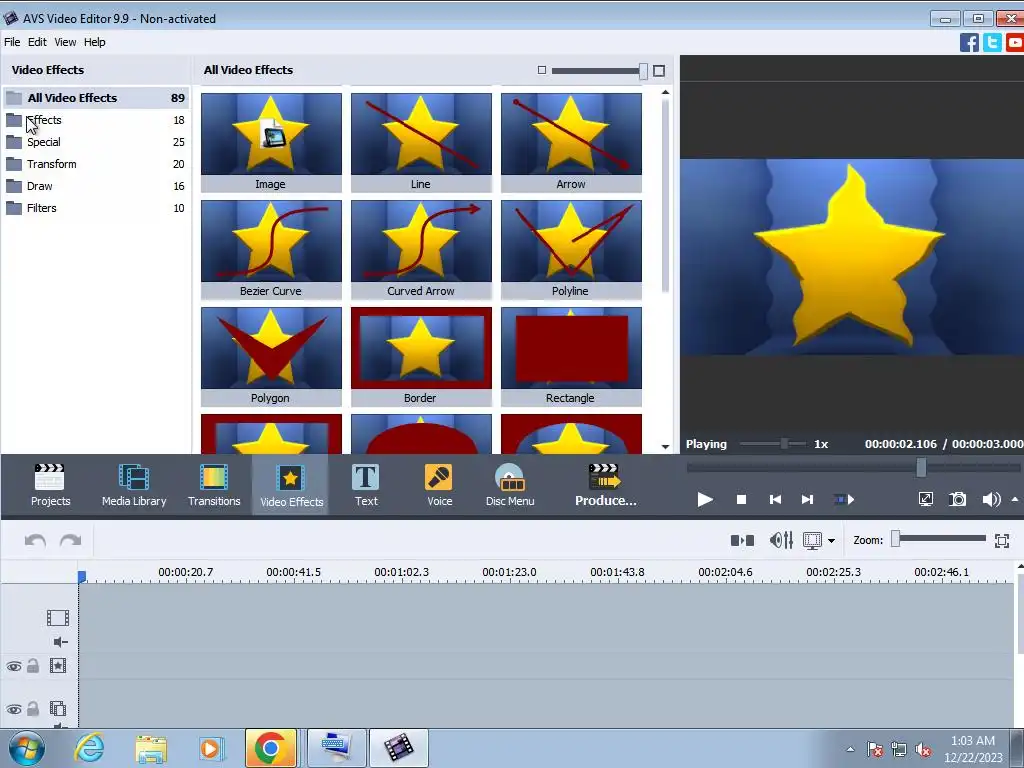
Task: Open the Twitter link icon
Action: 992,42
